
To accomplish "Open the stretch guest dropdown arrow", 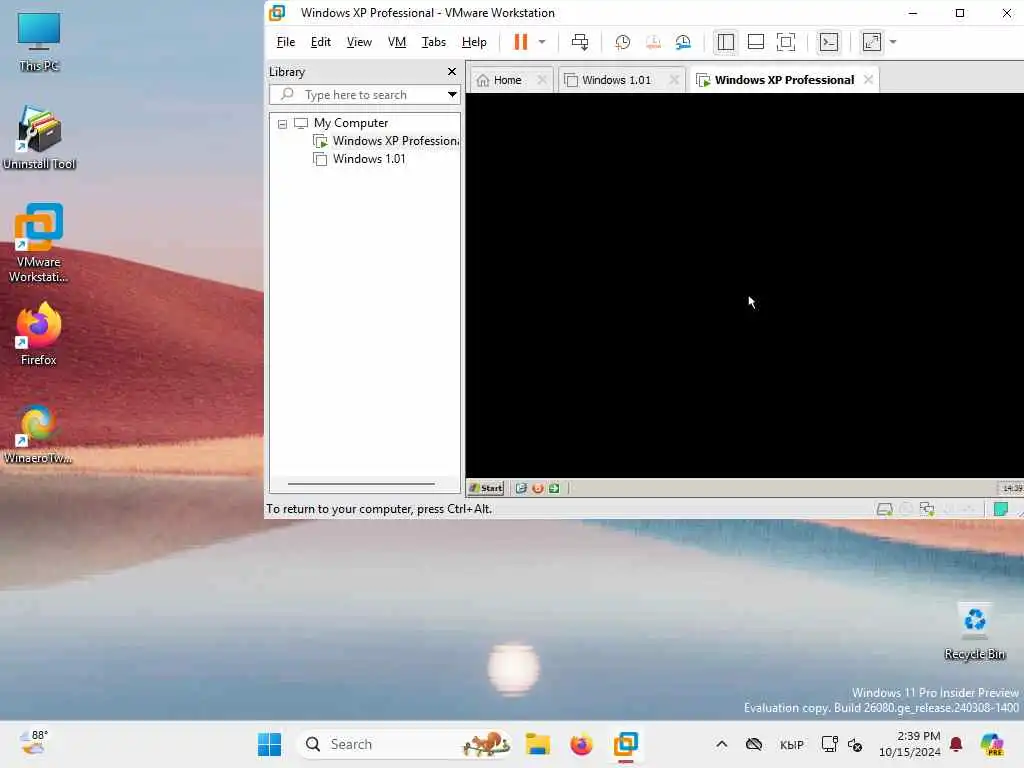I will [x=893, y=42].
